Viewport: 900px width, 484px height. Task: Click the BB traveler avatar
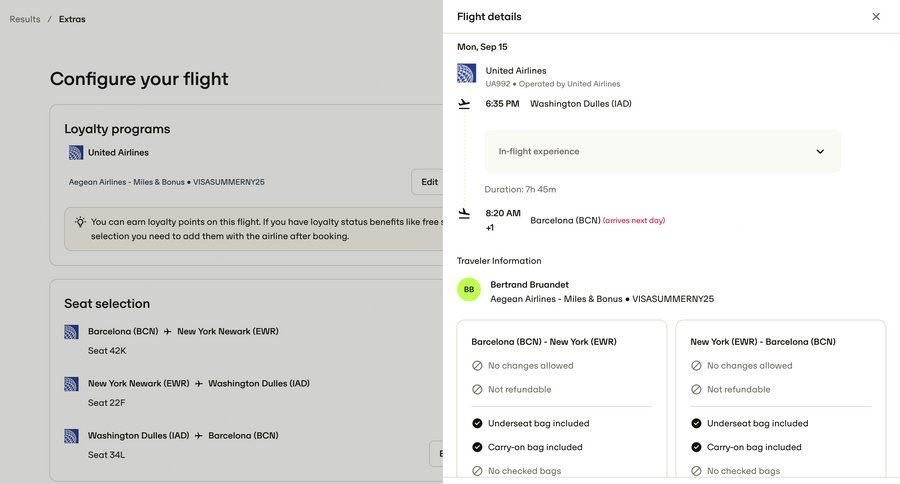[469, 290]
